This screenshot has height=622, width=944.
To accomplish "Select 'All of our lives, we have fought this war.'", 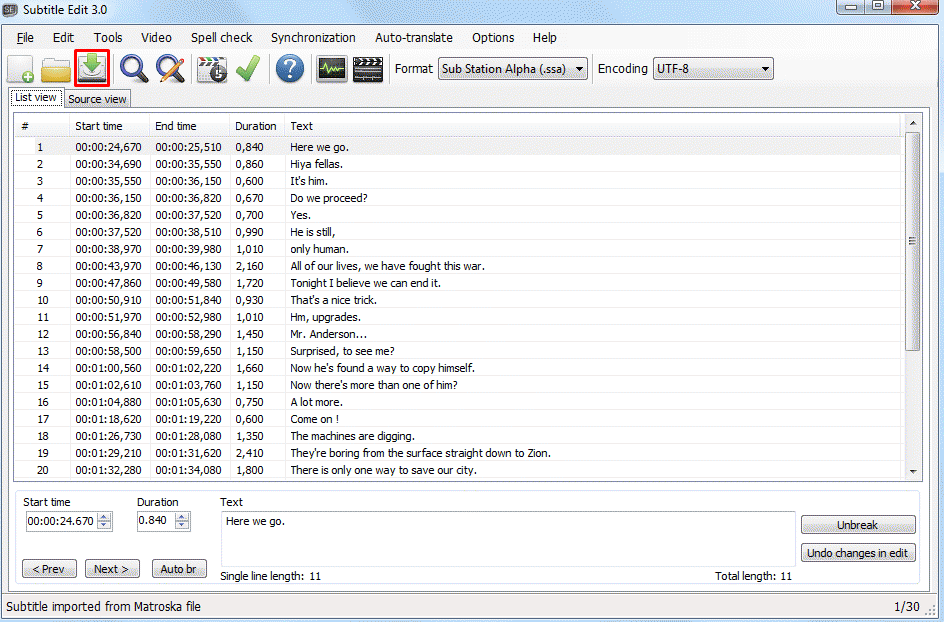I will click(458, 266).
